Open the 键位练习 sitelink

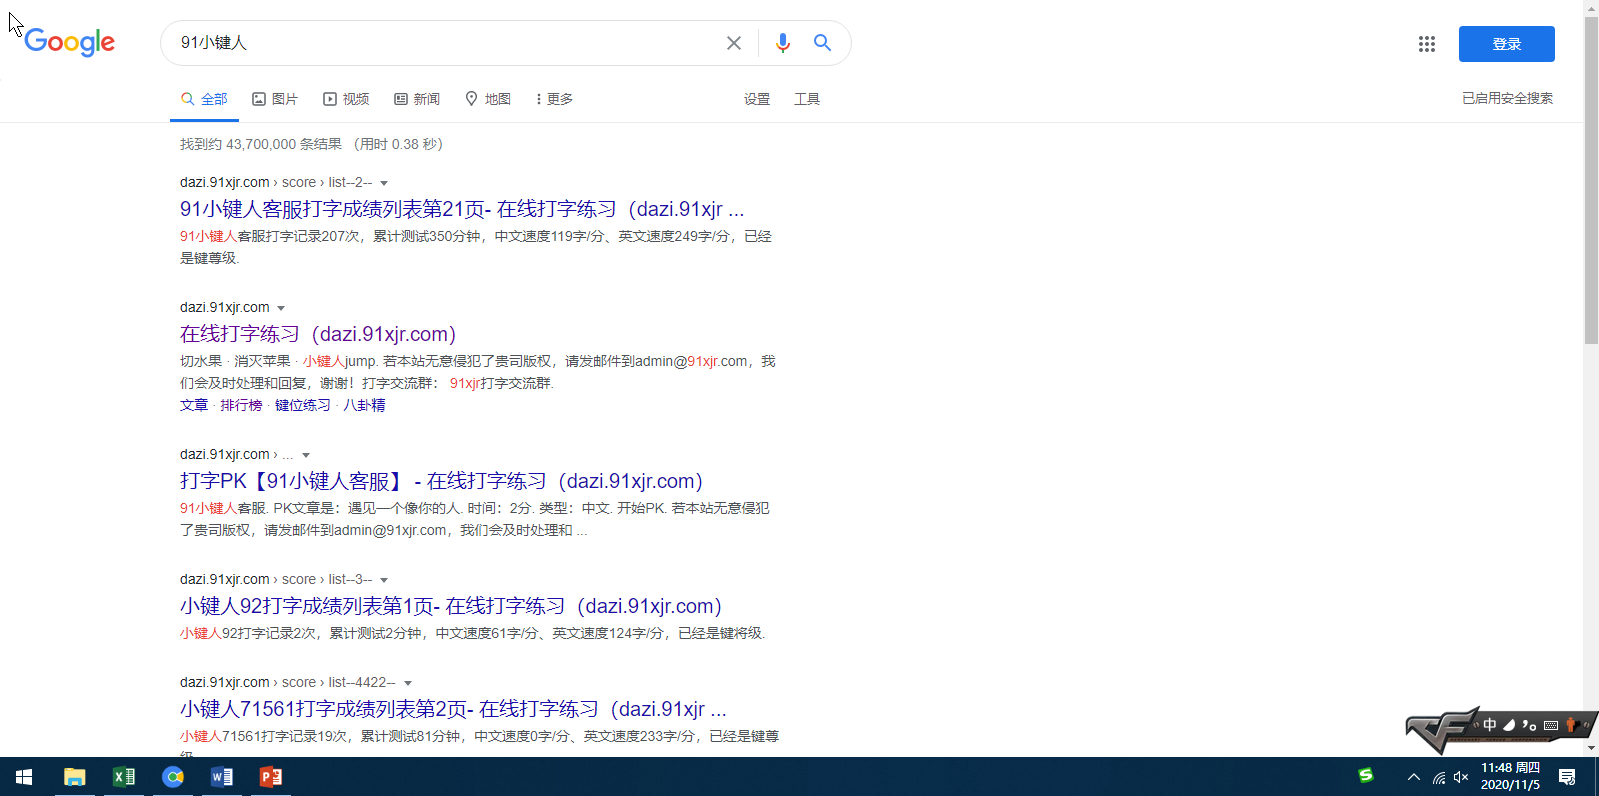pos(302,405)
